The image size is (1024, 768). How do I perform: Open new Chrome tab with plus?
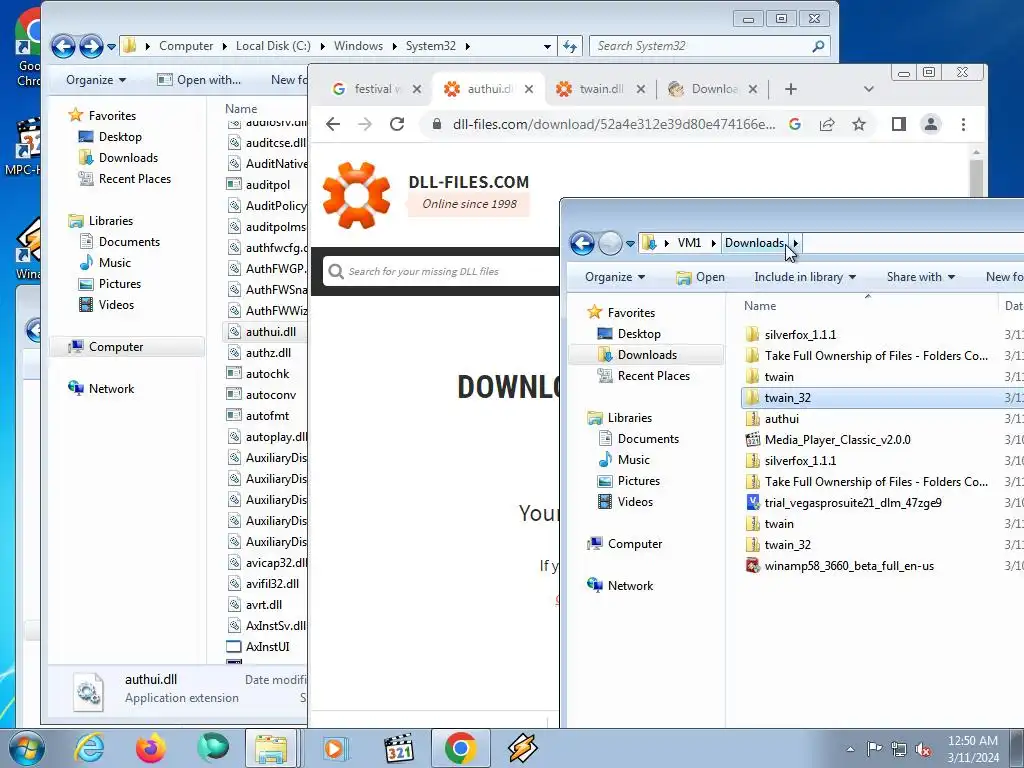tap(791, 89)
